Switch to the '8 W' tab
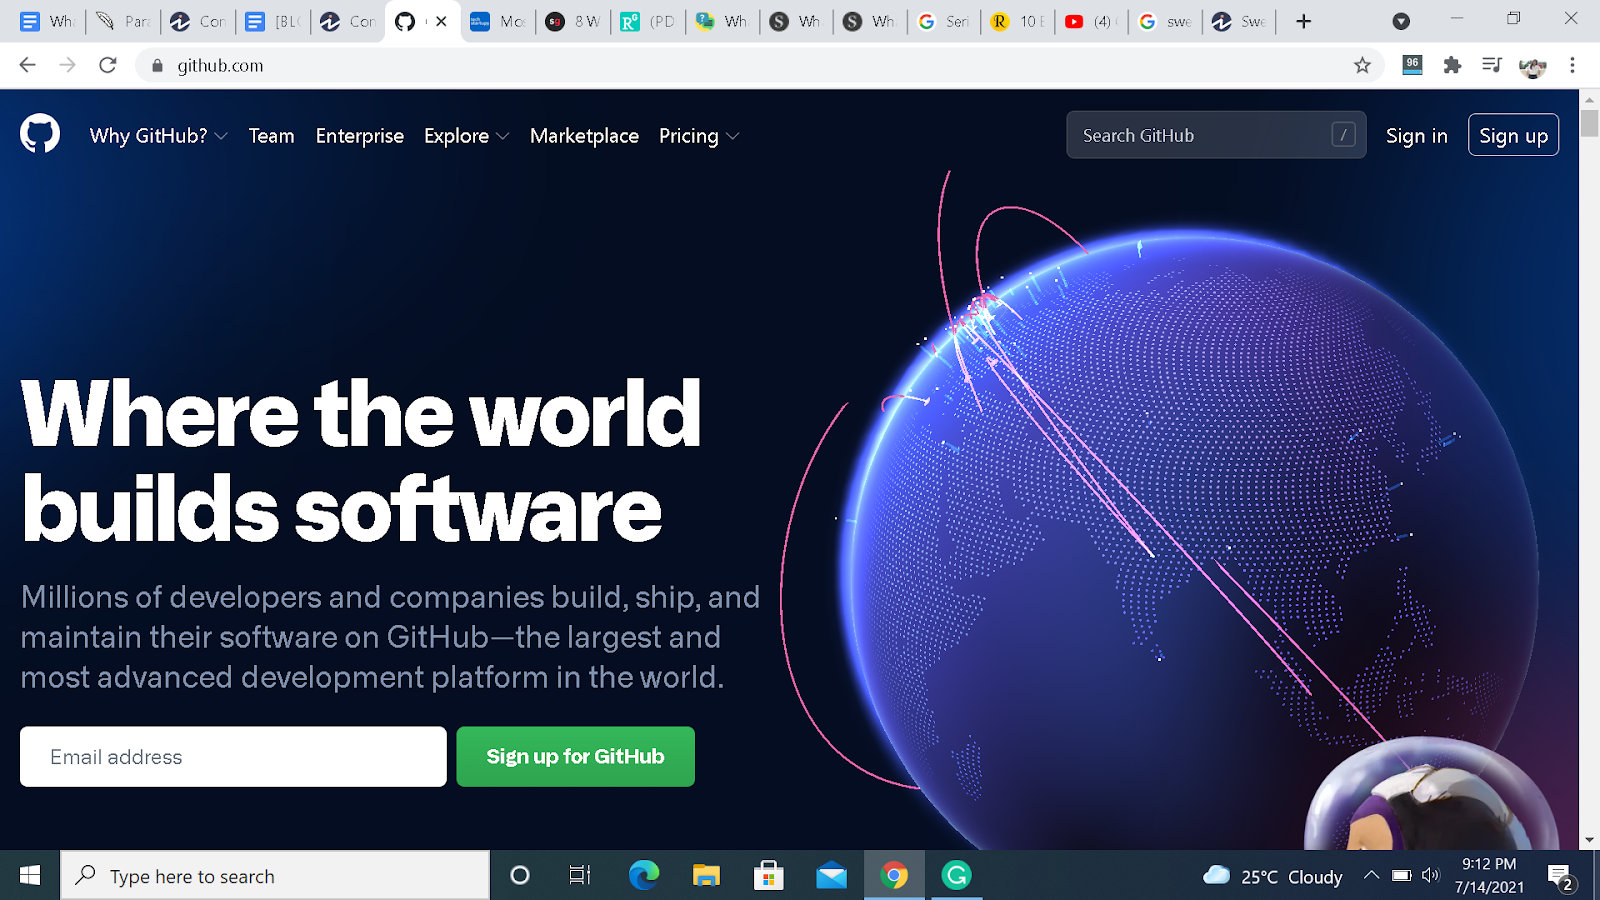The height and width of the screenshot is (900, 1600). 572,21
